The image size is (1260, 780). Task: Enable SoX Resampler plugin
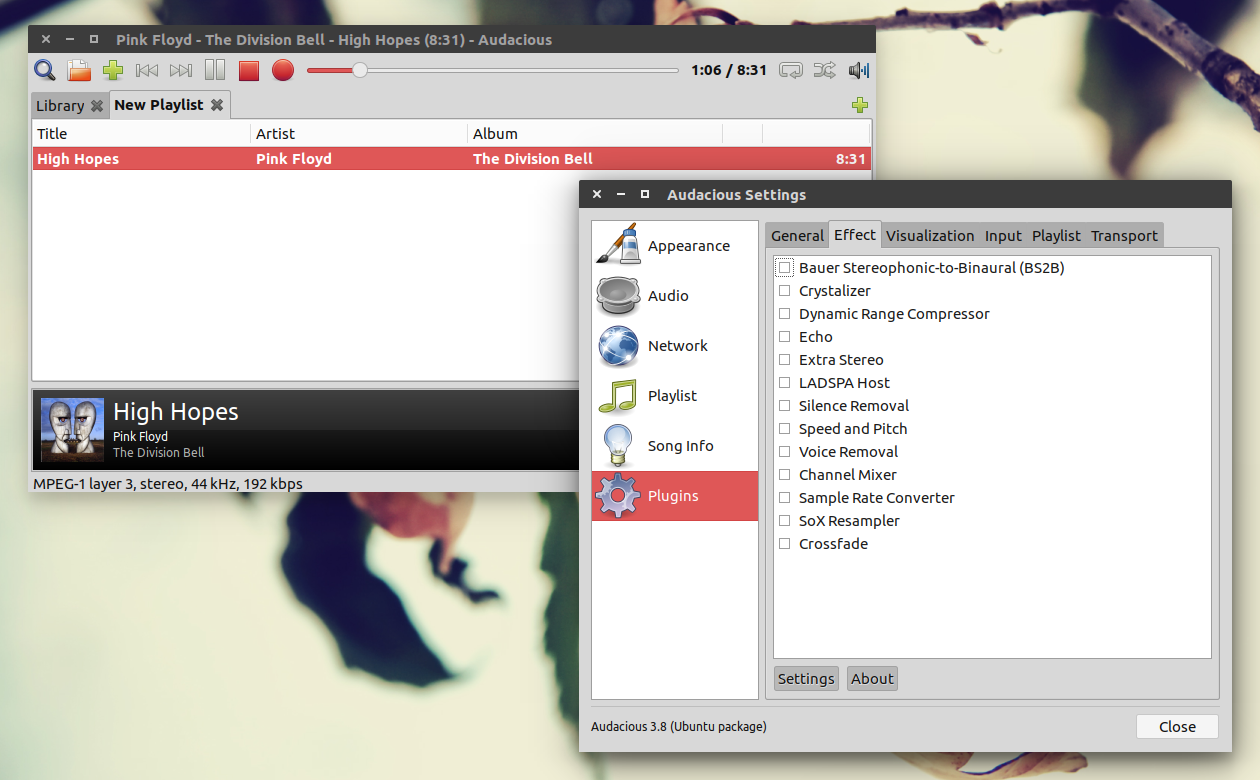[x=785, y=521]
